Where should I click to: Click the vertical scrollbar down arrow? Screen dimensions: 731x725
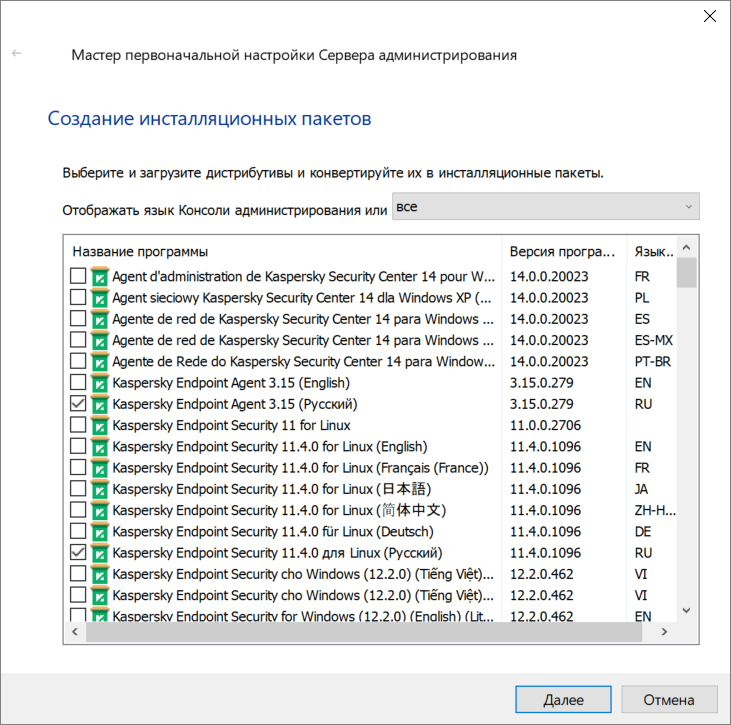(x=687, y=610)
